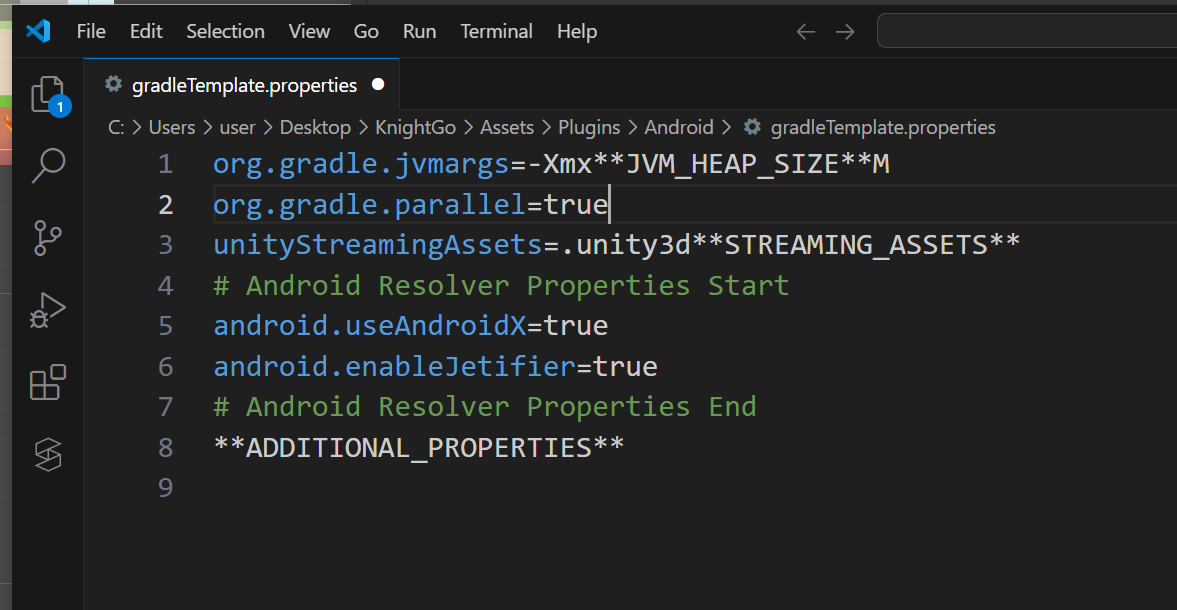Click line number 4 in the gutter
The image size is (1177, 610).
166,286
